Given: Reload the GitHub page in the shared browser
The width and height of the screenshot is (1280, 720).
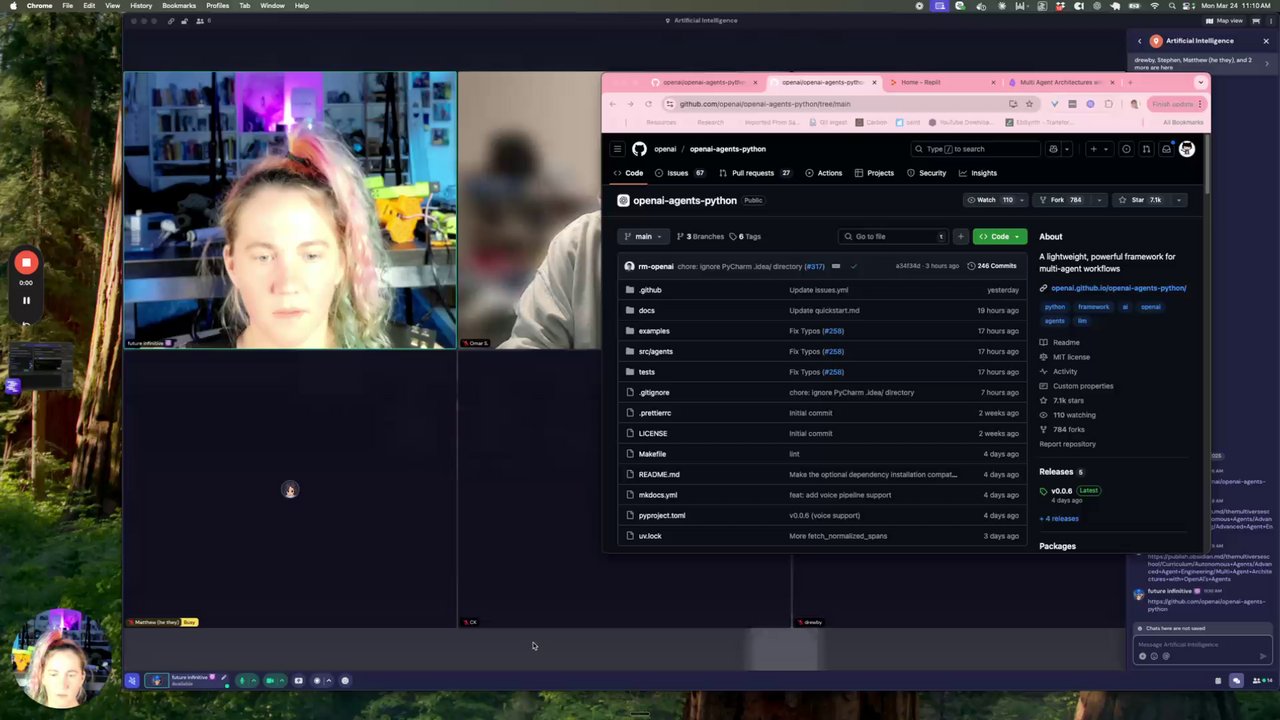Looking at the screenshot, I should point(648,104).
